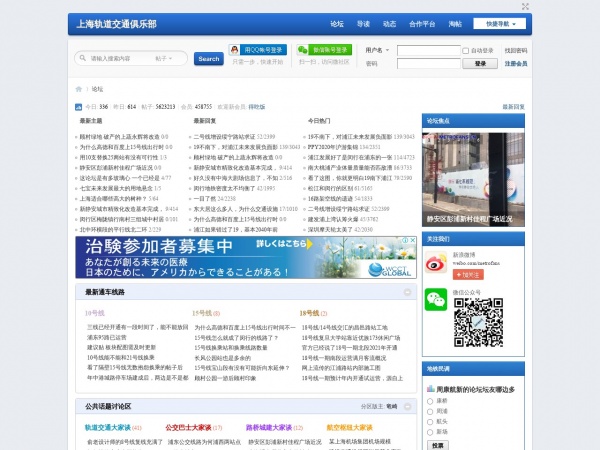This screenshot has width=600, height=450.
Task: Select the 康桥 poll option
Action: pyautogui.click(x=430, y=400)
